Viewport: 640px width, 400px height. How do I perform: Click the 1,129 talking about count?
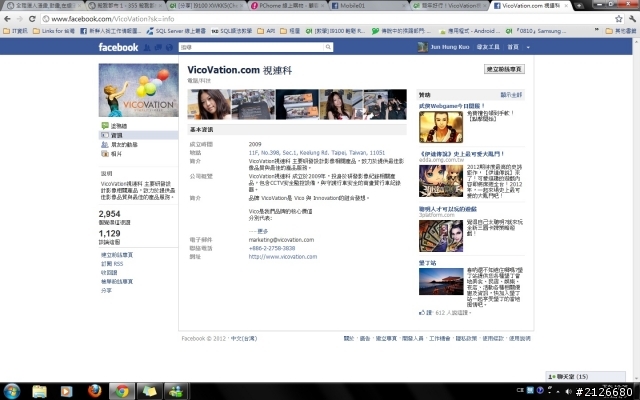point(109,233)
